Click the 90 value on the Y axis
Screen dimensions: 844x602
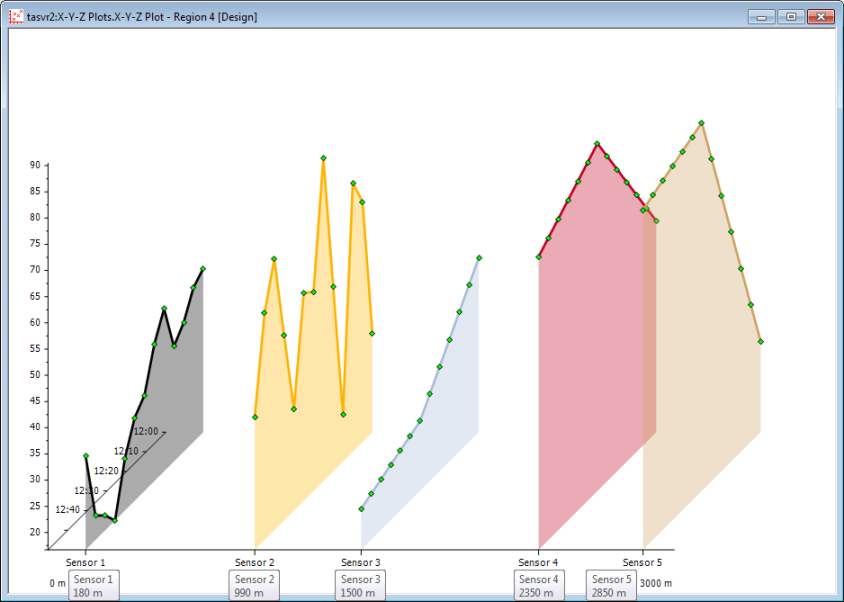click(x=34, y=165)
